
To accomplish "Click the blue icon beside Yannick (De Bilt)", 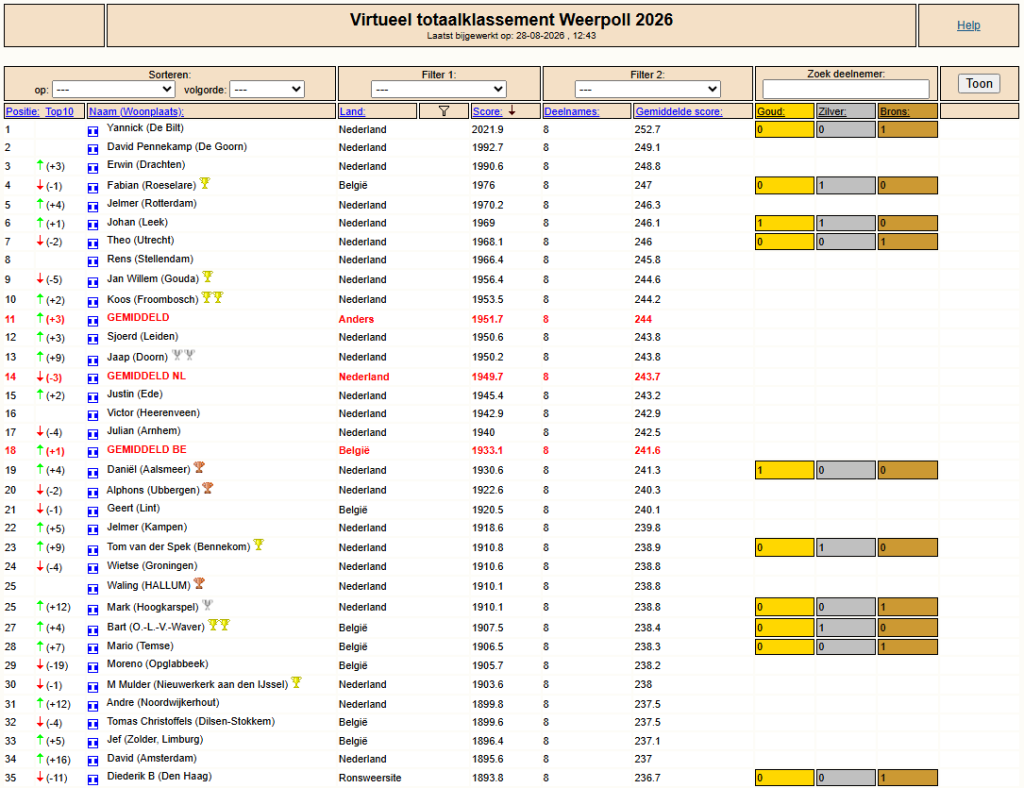I will coord(93,131).
